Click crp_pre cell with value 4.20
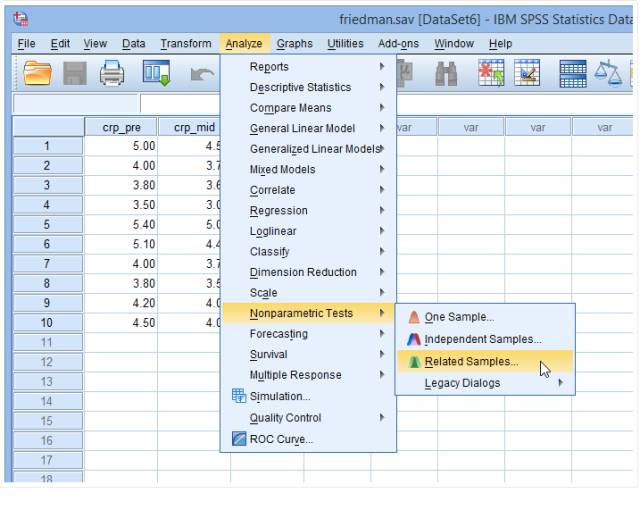 [x=121, y=303]
